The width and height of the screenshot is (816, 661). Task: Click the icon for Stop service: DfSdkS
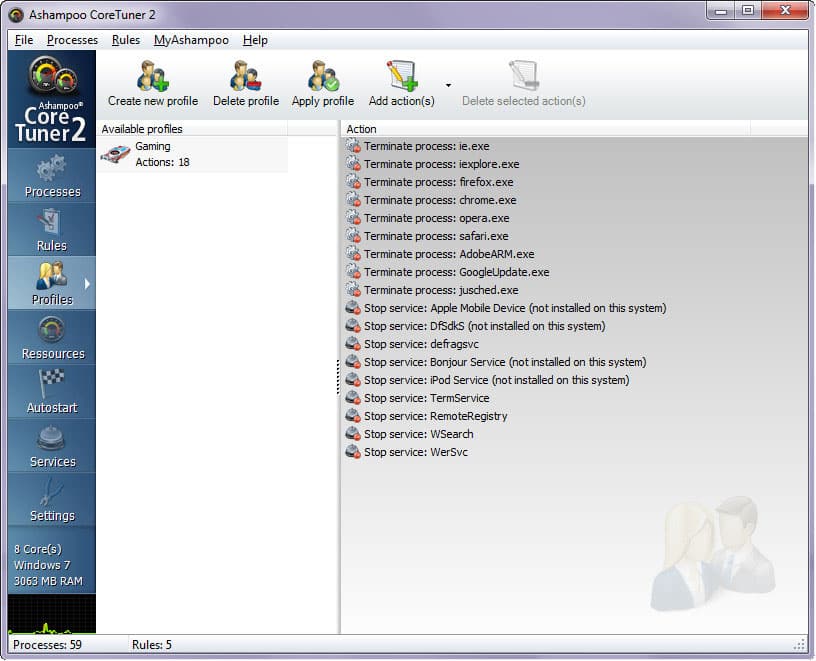[x=353, y=326]
